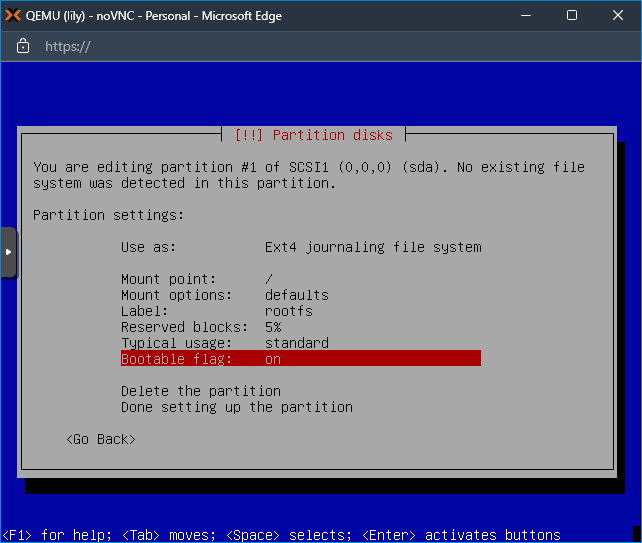Viewport: 642px width, 543px height.
Task: Click the QEMU noVNC app icon in title bar
Action: [x=13, y=16]
